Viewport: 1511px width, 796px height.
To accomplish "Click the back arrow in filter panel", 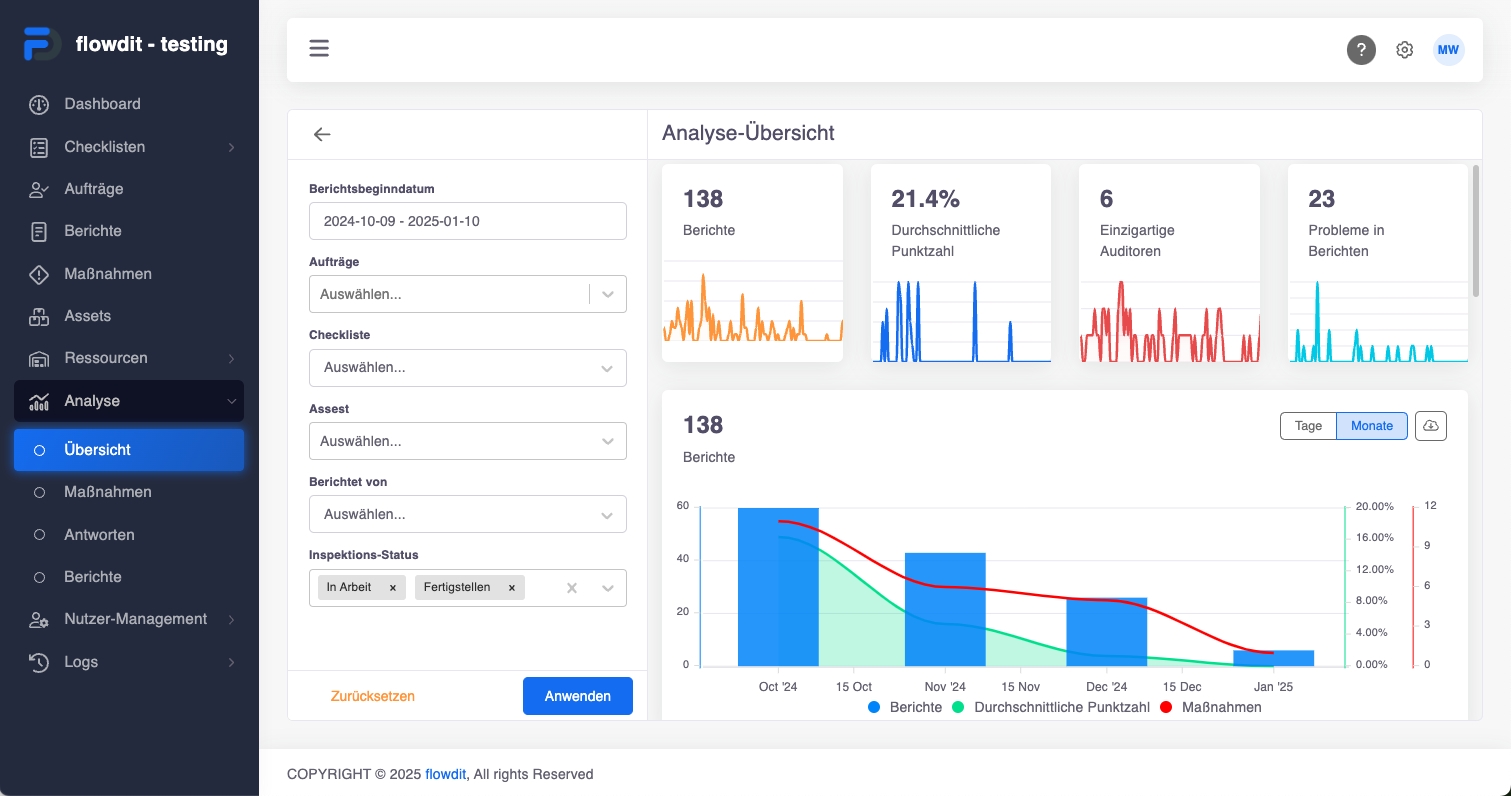I will point(322,134).
